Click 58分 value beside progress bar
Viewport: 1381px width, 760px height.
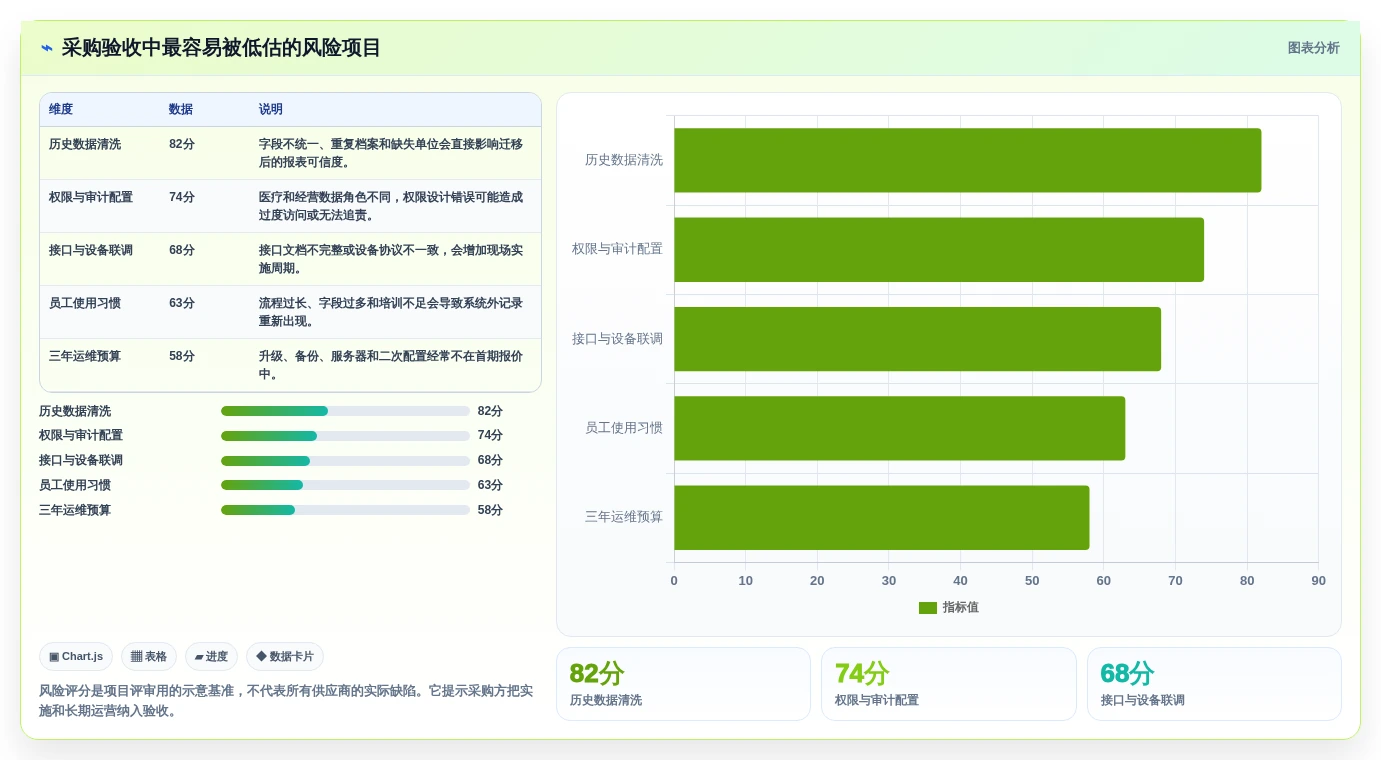[x=490, y=510]
